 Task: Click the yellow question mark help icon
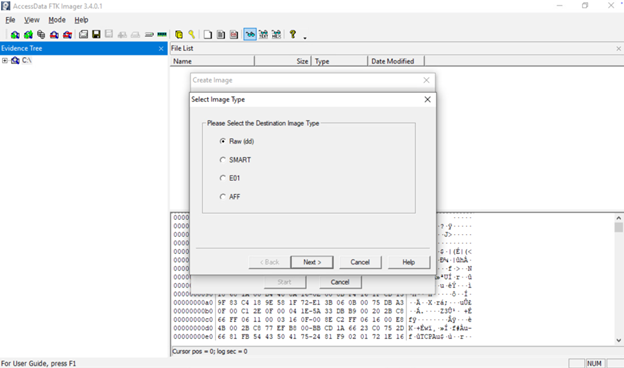tap(293, 34)
